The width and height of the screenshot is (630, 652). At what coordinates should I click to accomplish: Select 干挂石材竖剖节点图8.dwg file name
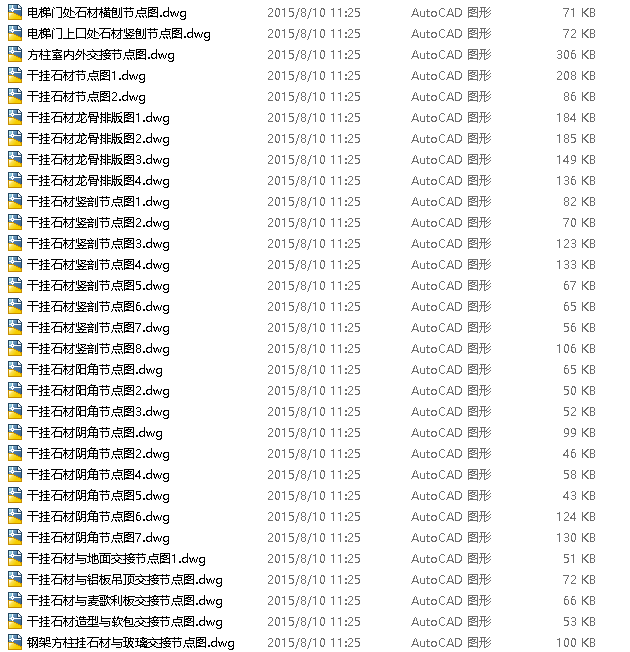point(98,349)
